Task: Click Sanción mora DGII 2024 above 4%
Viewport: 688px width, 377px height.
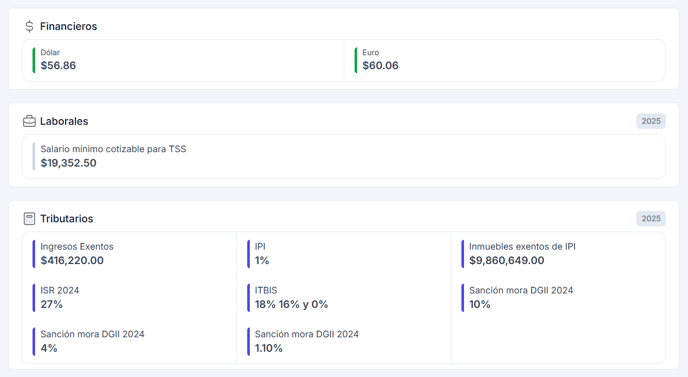Action: point(92,334)
